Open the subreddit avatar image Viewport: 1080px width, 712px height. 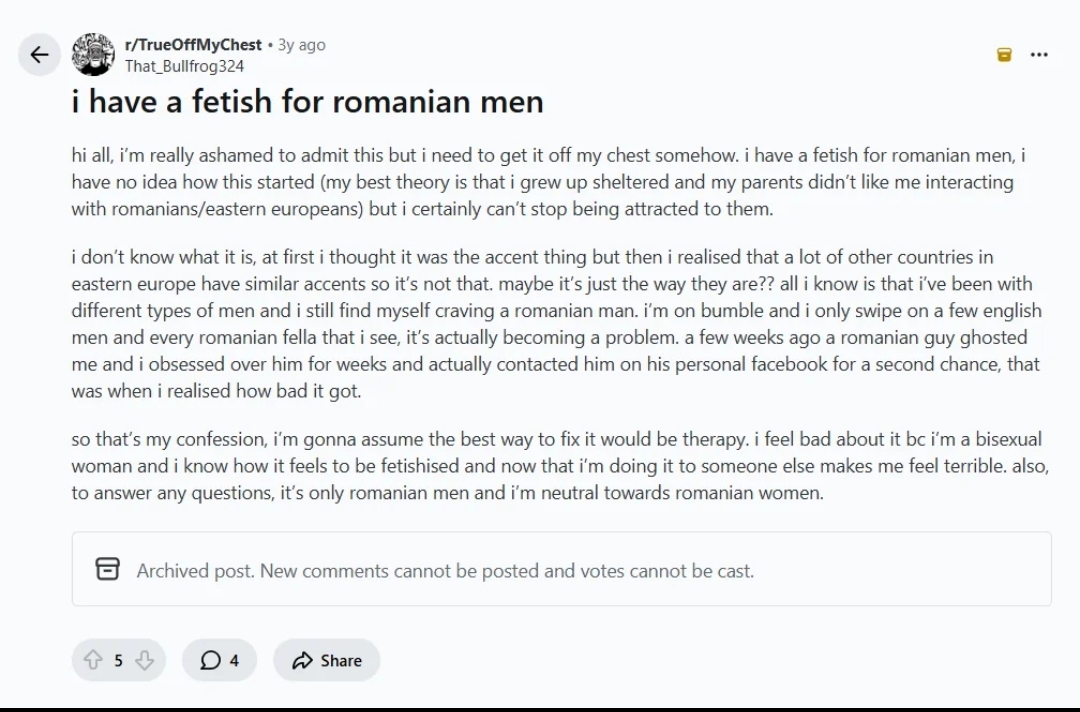tap(94, 55)
